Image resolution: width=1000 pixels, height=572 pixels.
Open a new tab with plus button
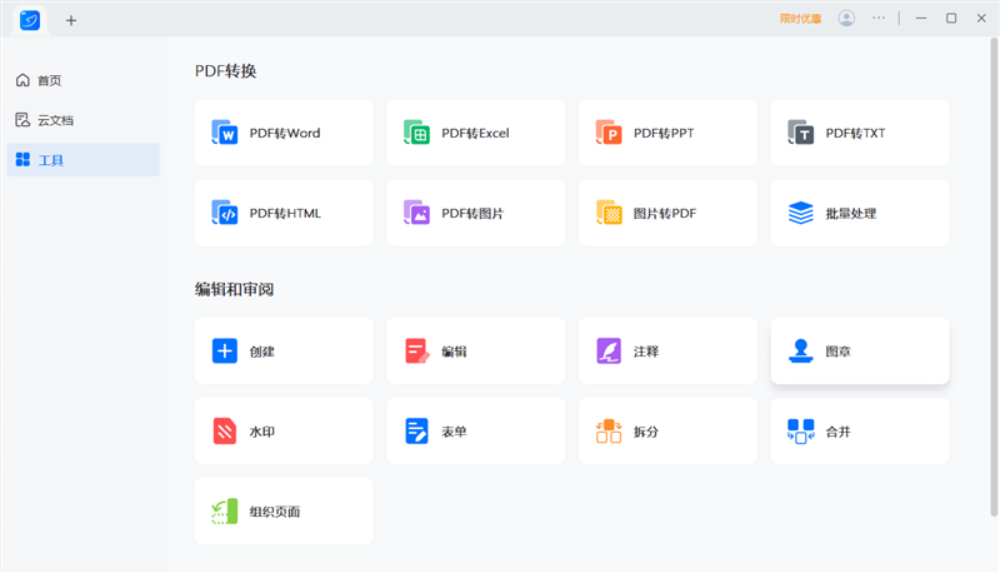tap(71, 20)
